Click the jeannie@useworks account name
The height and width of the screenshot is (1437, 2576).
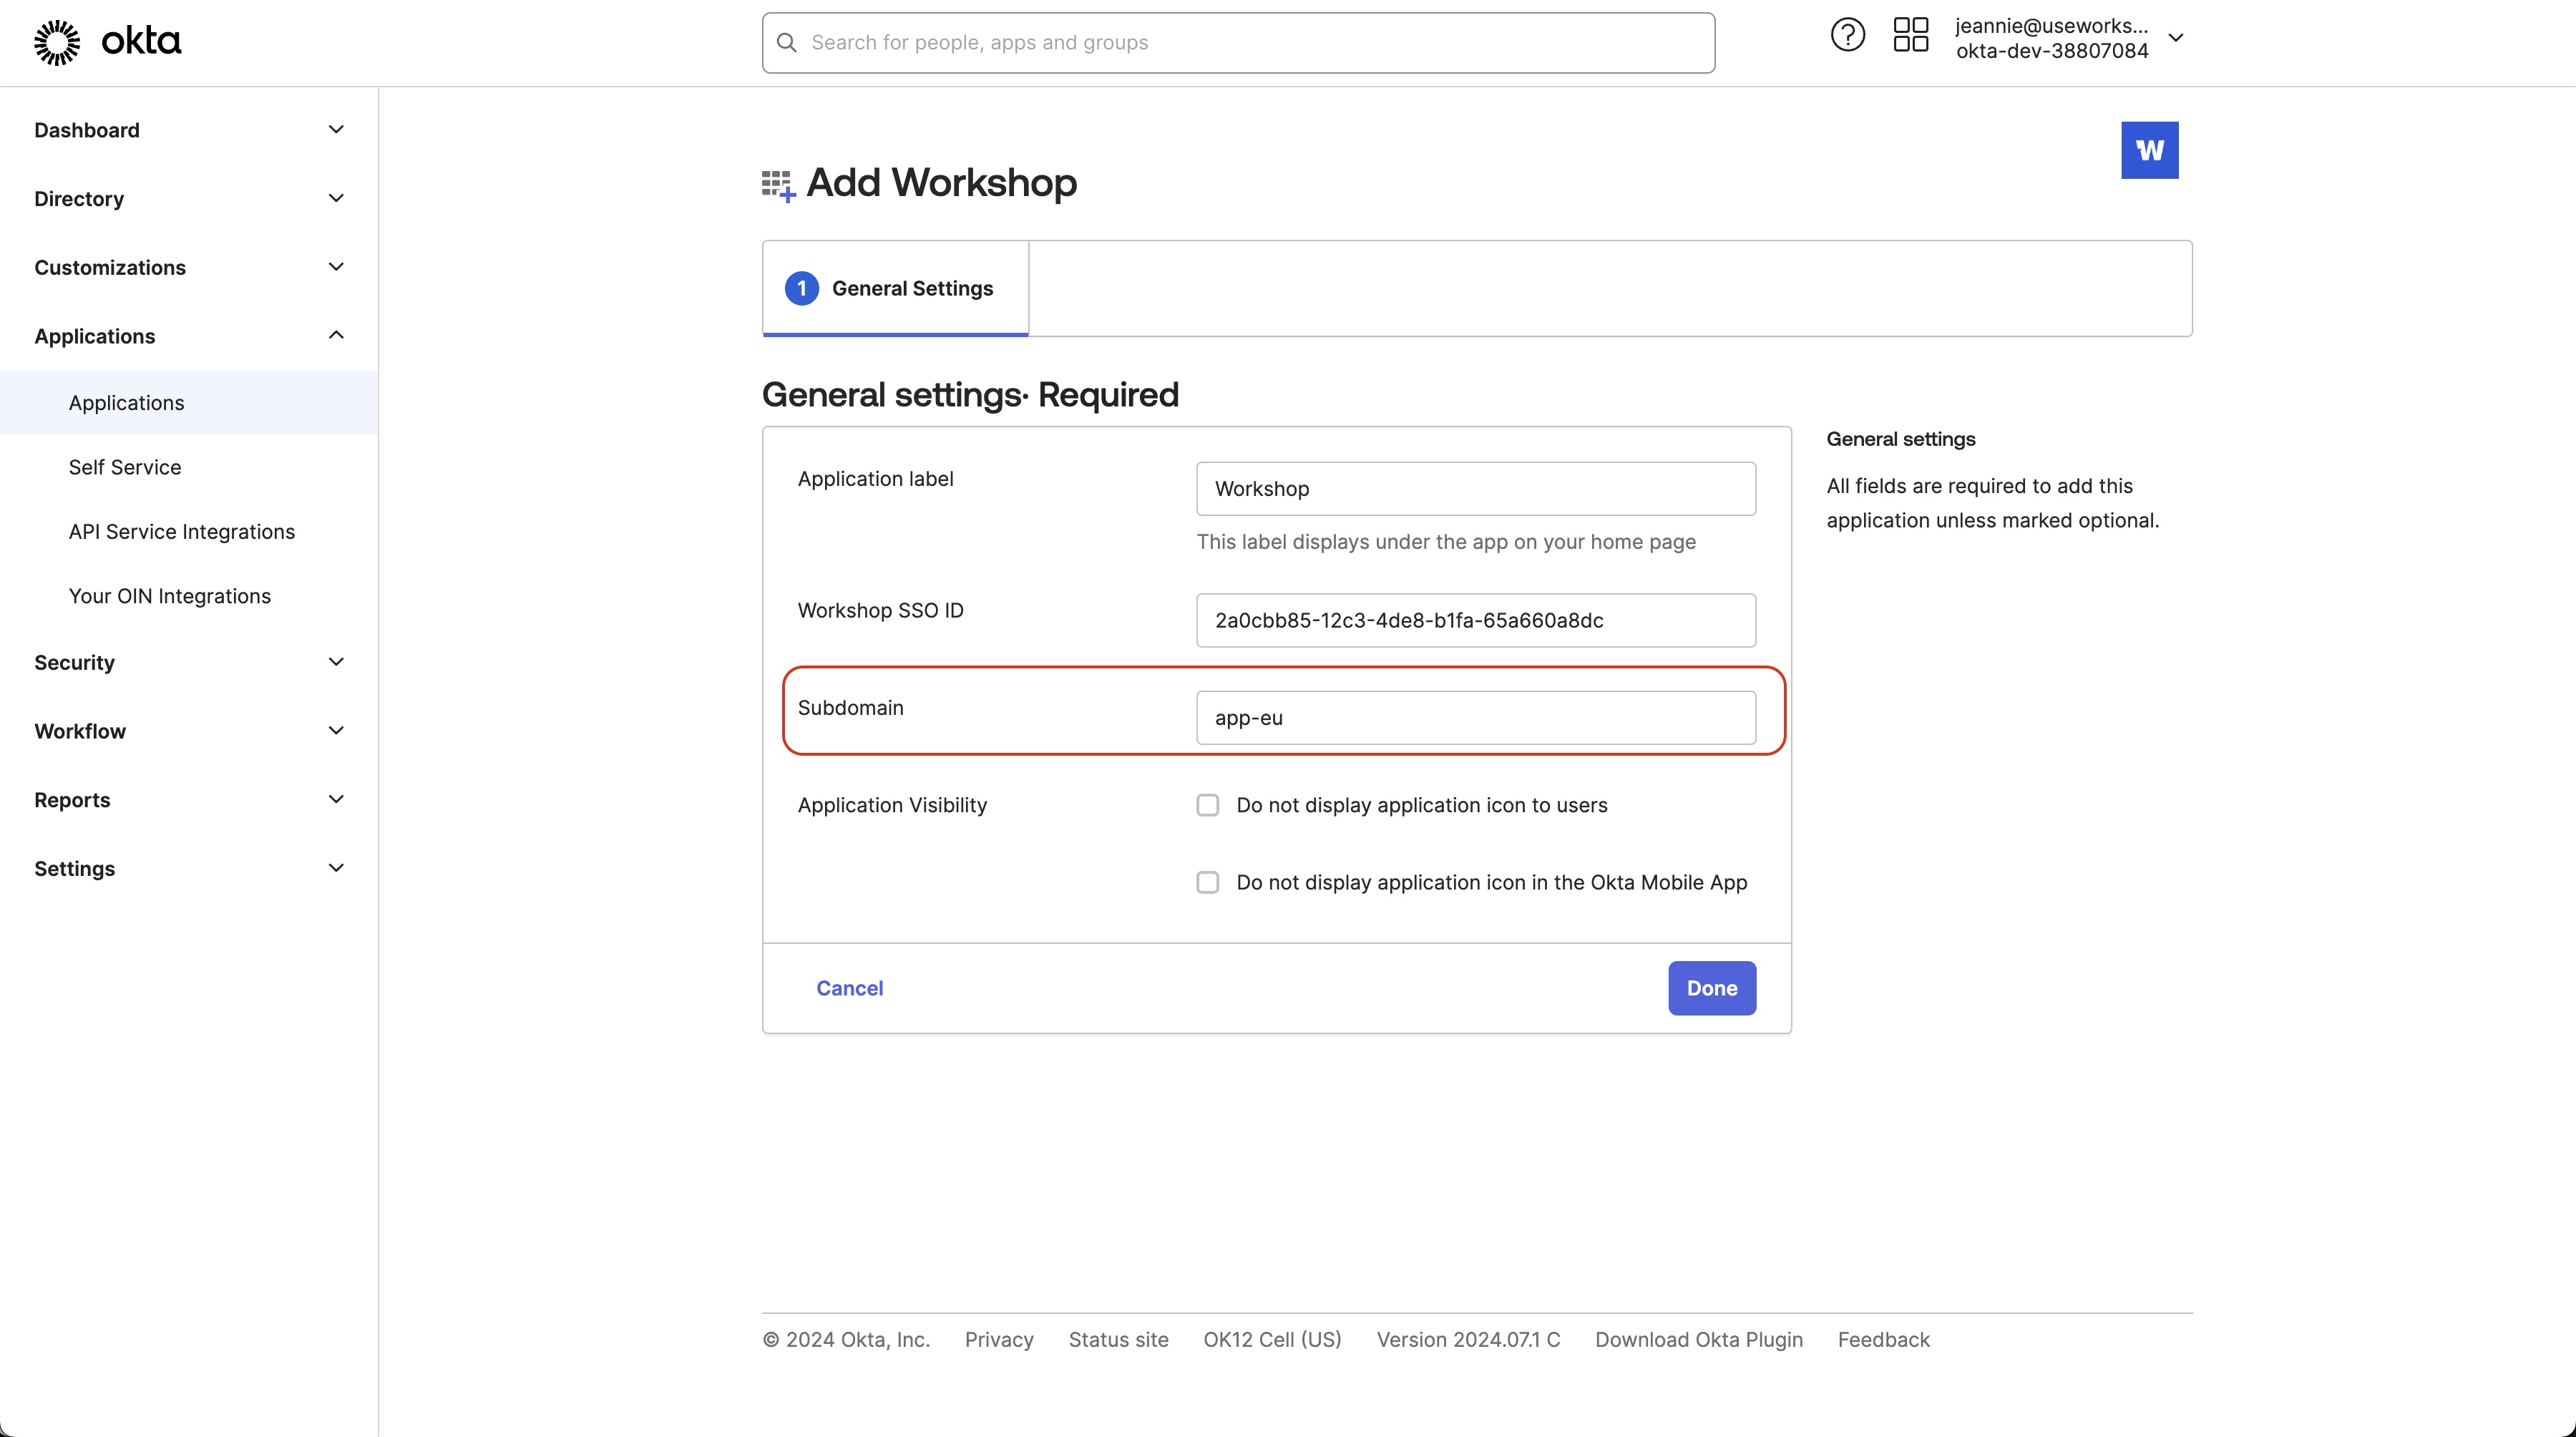[x=2051, y=26]
